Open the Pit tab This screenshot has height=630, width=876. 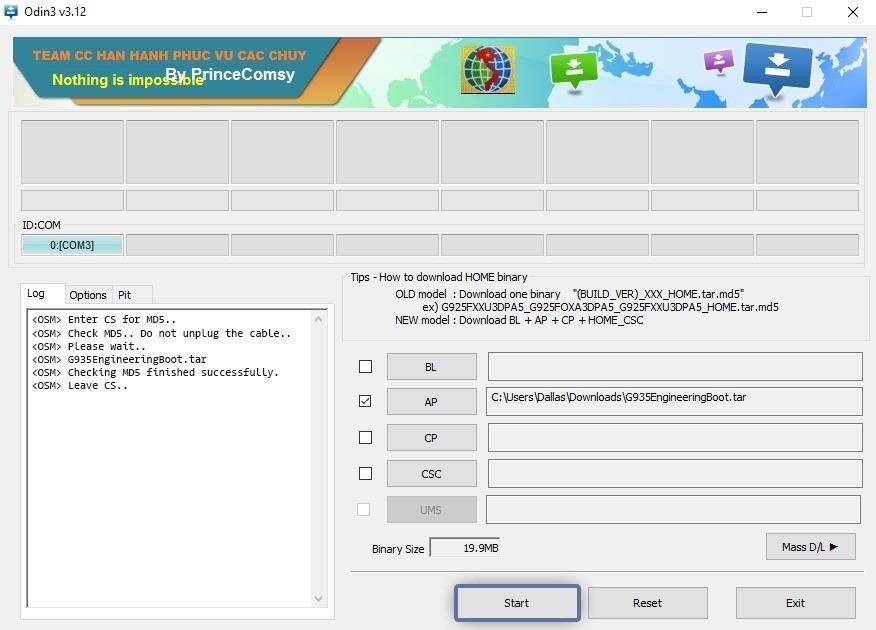click(125, 295)
